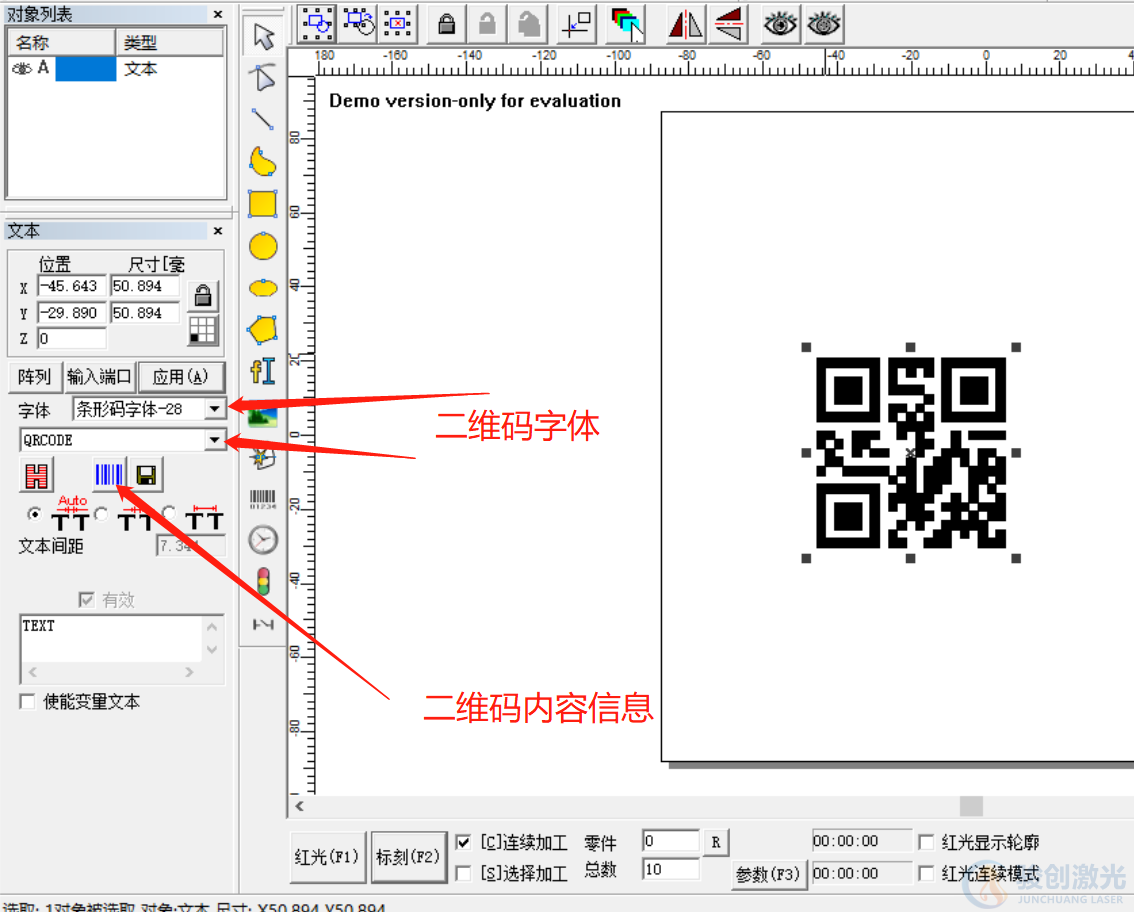Select the third text spacing radio button
This screenshot has width=1134, height=912.
pos(169,513)
